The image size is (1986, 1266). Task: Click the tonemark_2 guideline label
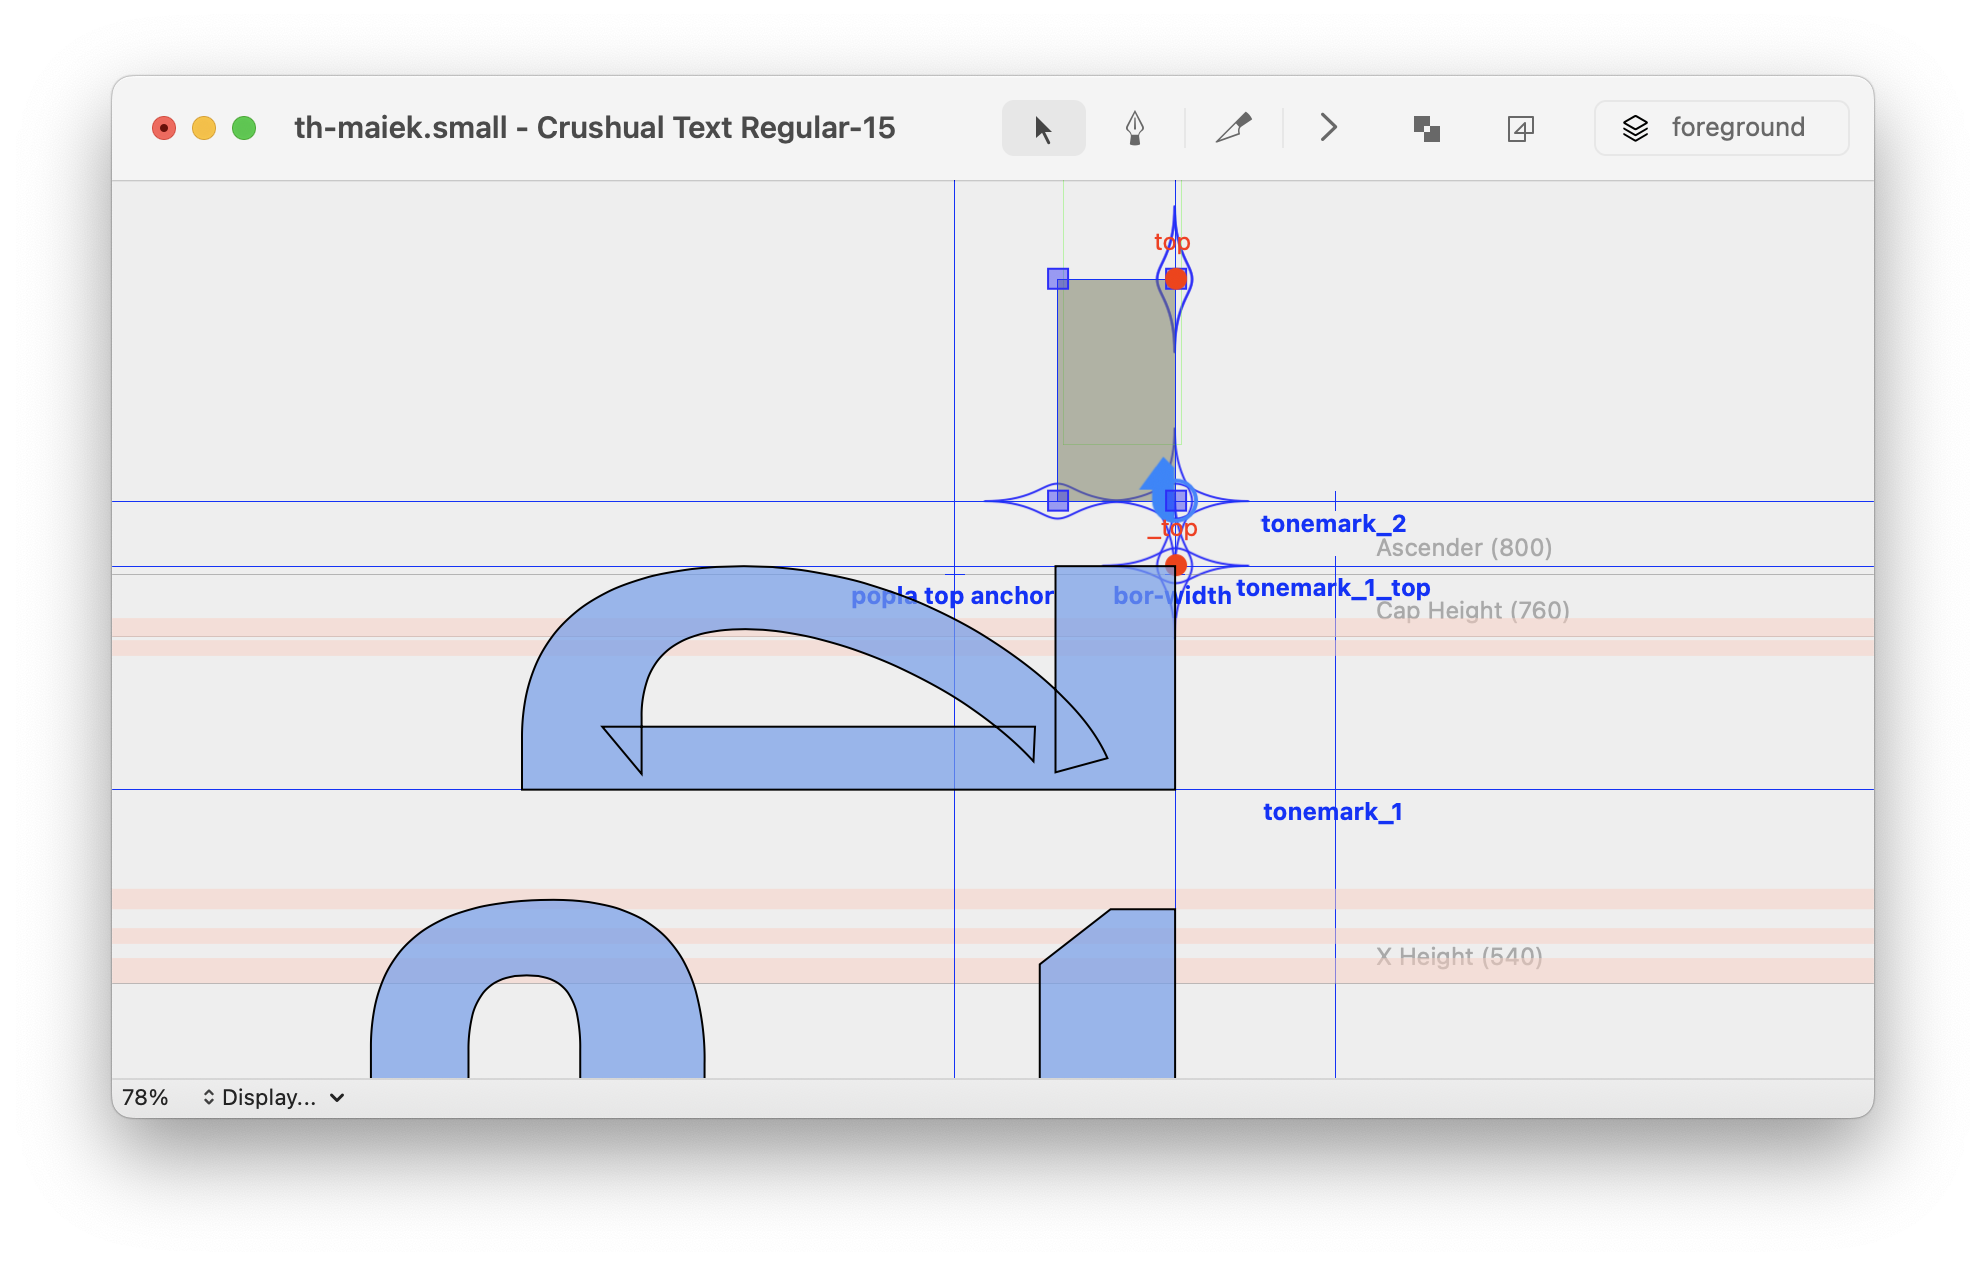pos(1333,524)
